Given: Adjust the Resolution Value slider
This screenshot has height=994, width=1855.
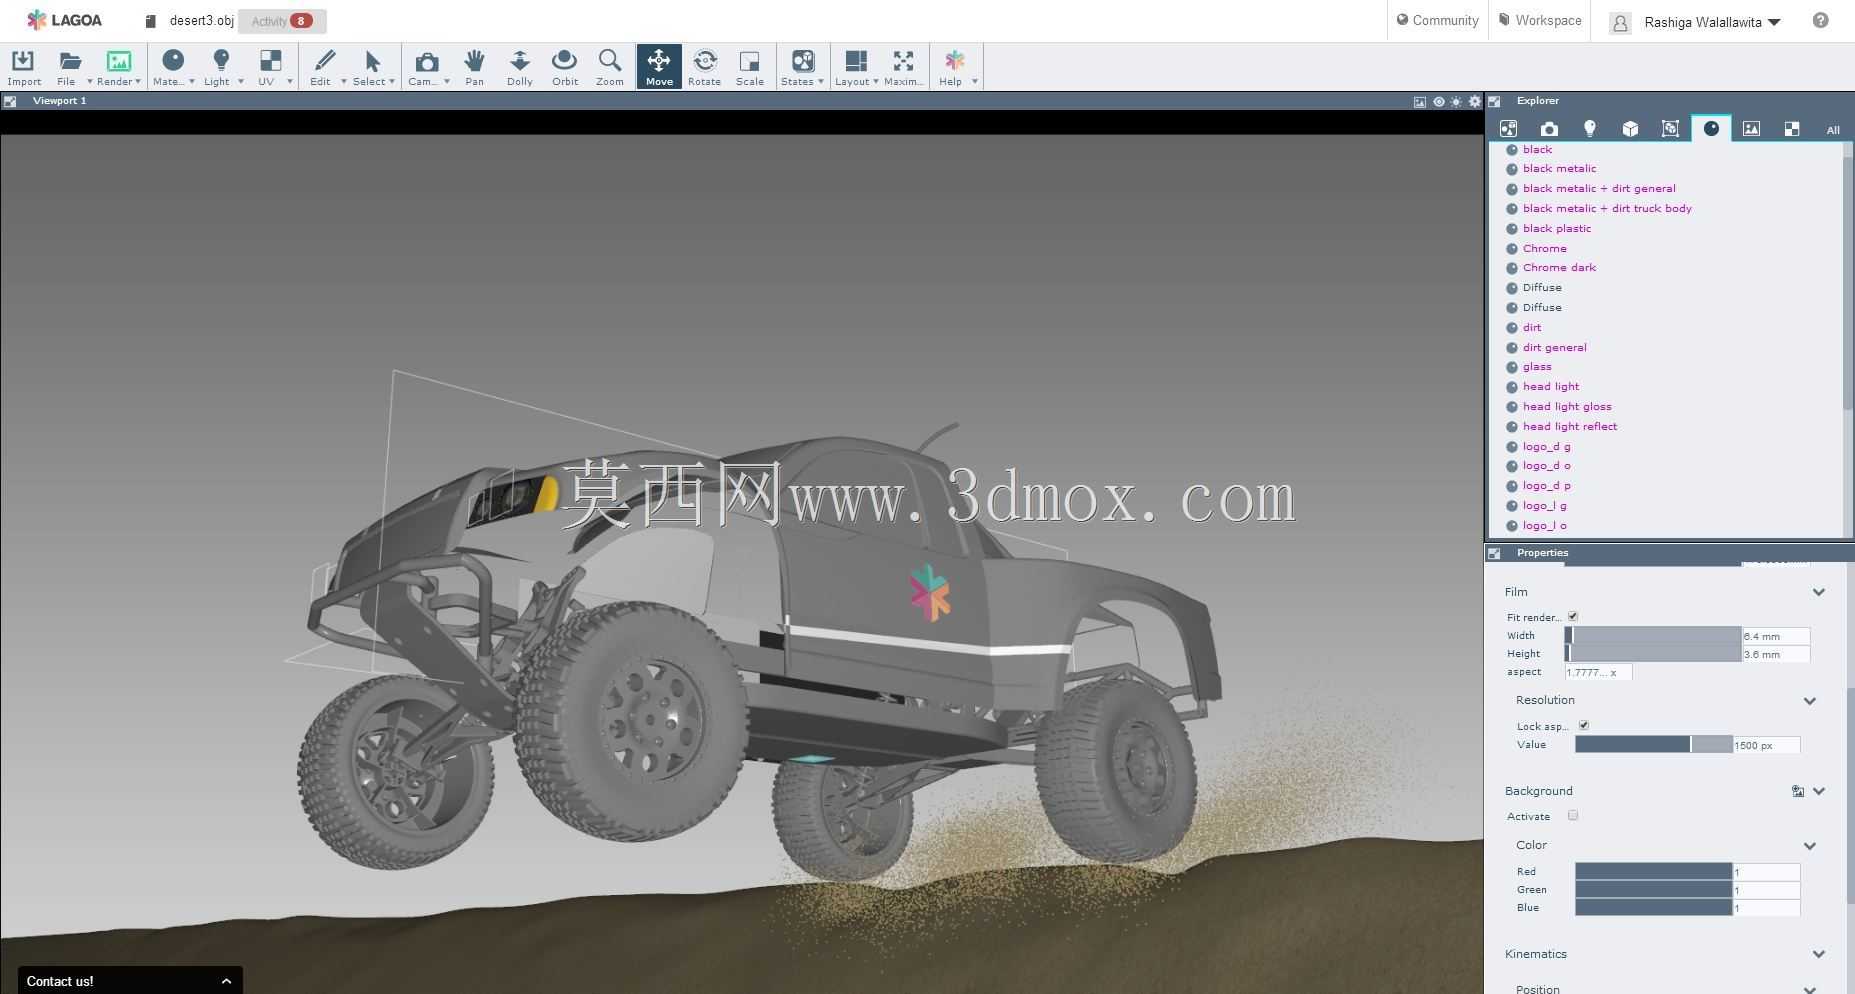Looking at the screenshot, I should [x=1653, y=745].
